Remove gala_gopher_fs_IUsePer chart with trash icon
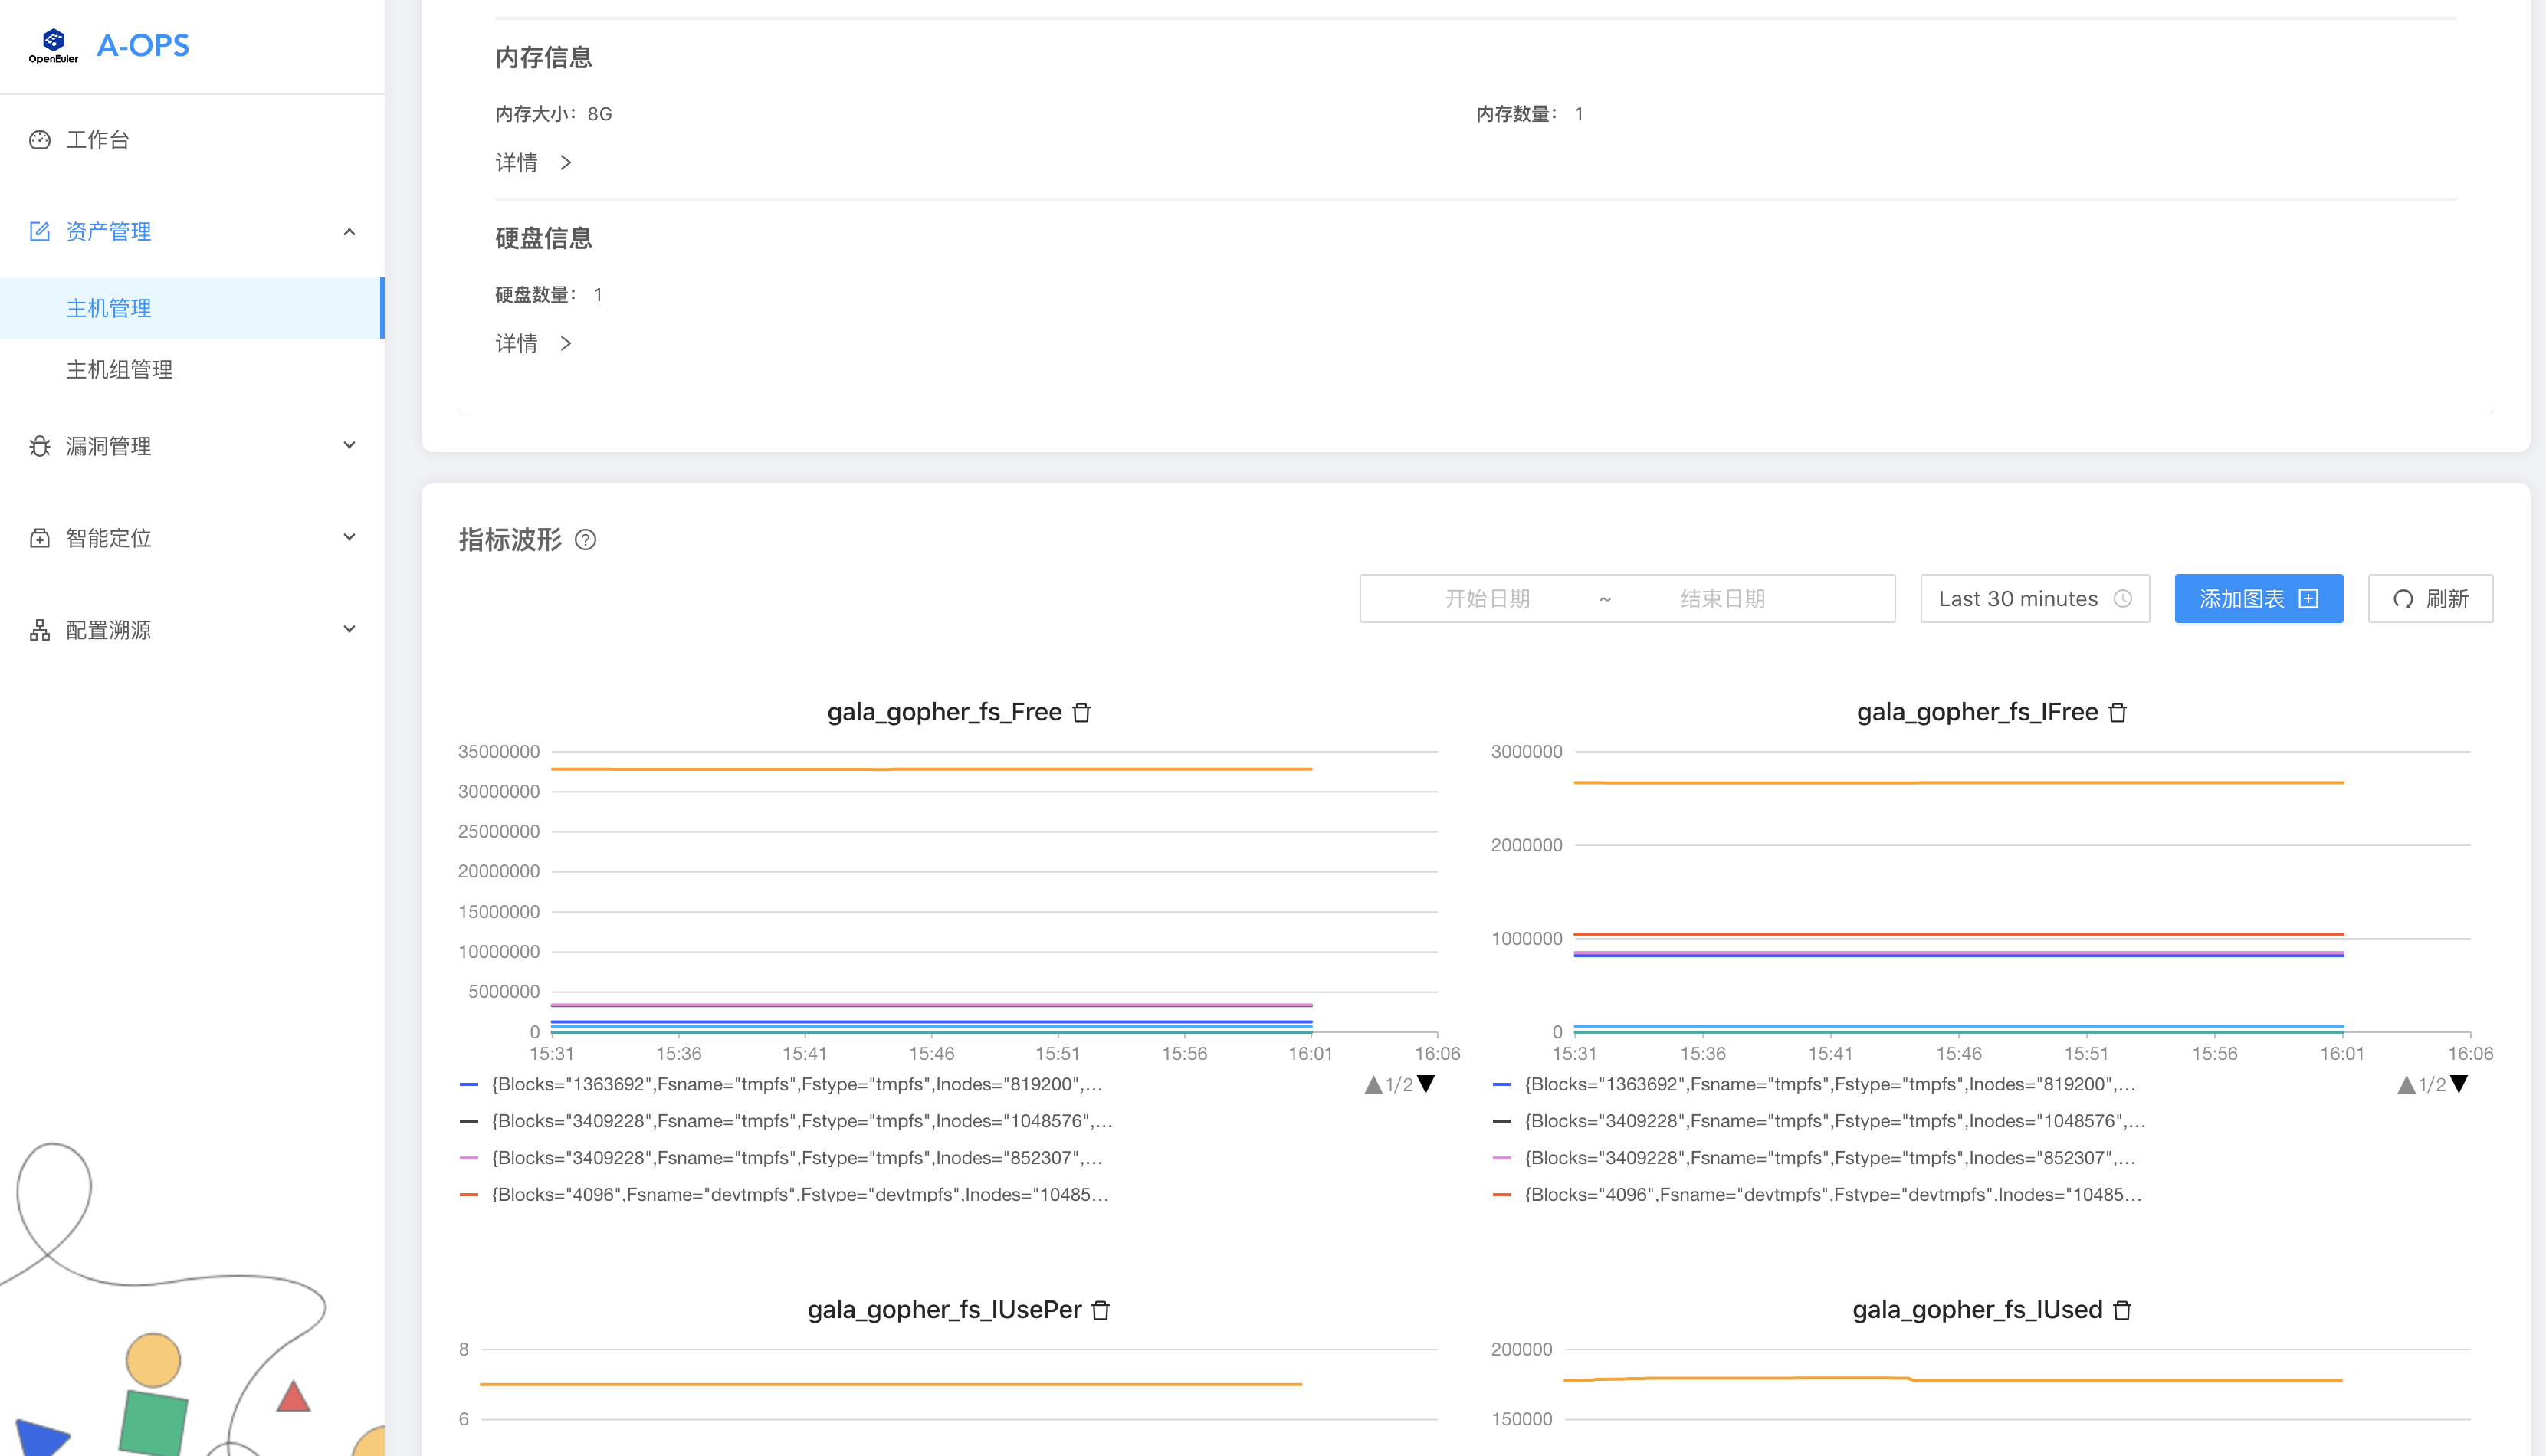The width and height of the screenshot is (2546, 1456). 1100,1310
